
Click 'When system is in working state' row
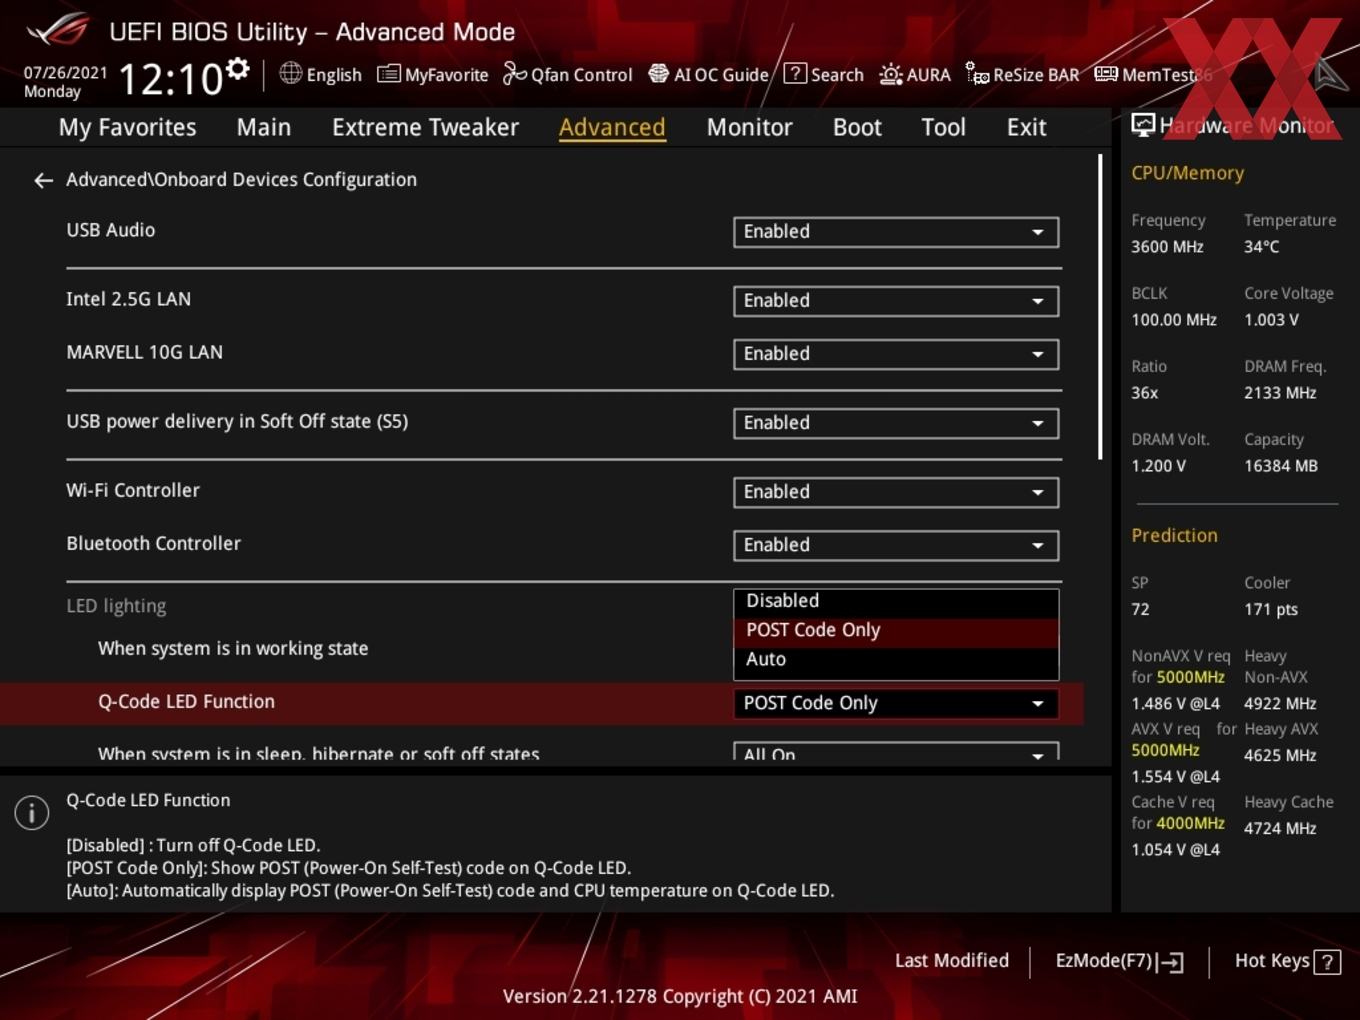pyautogui.click(x=233, y=649)
